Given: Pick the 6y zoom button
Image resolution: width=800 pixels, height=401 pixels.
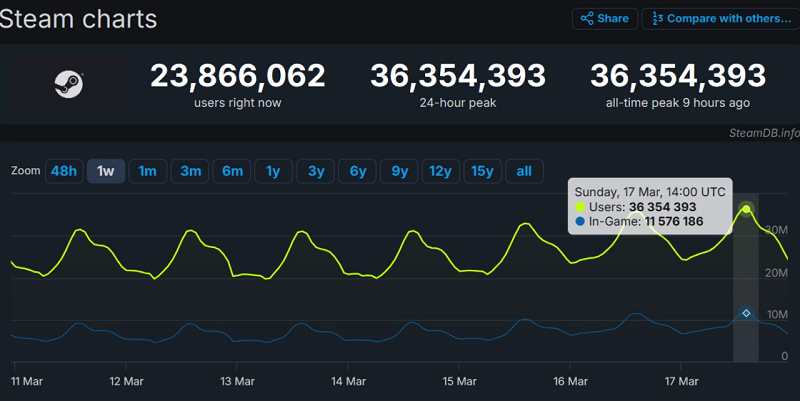Looking at the screenshot, I should coord(357,171).
